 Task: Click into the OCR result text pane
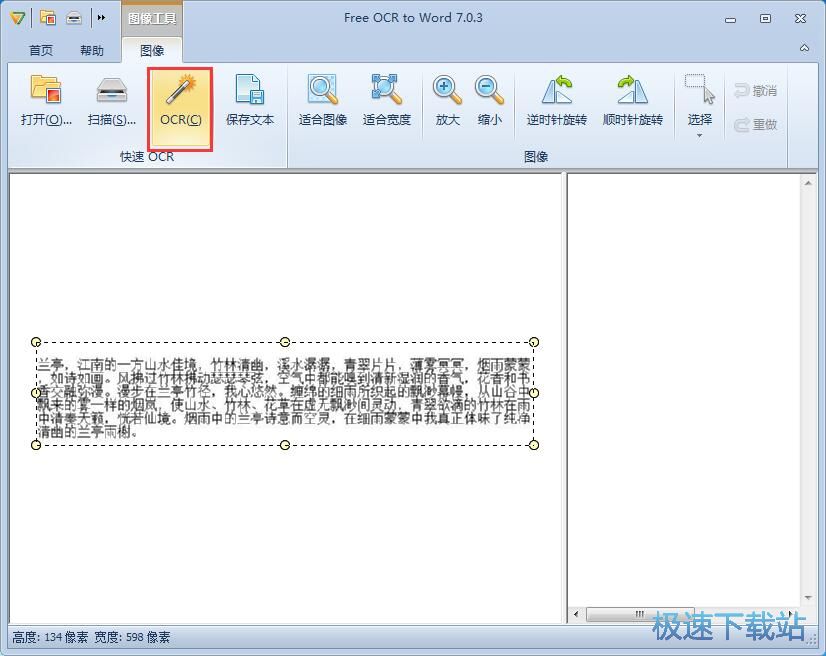pos(684,390)
